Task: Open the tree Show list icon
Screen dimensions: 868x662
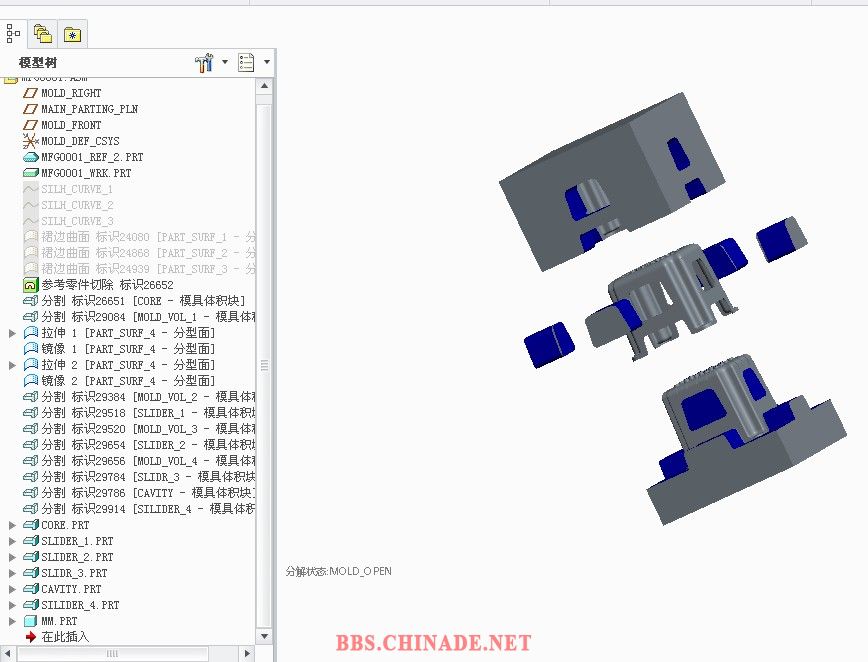Action: (x=246, y=63)
